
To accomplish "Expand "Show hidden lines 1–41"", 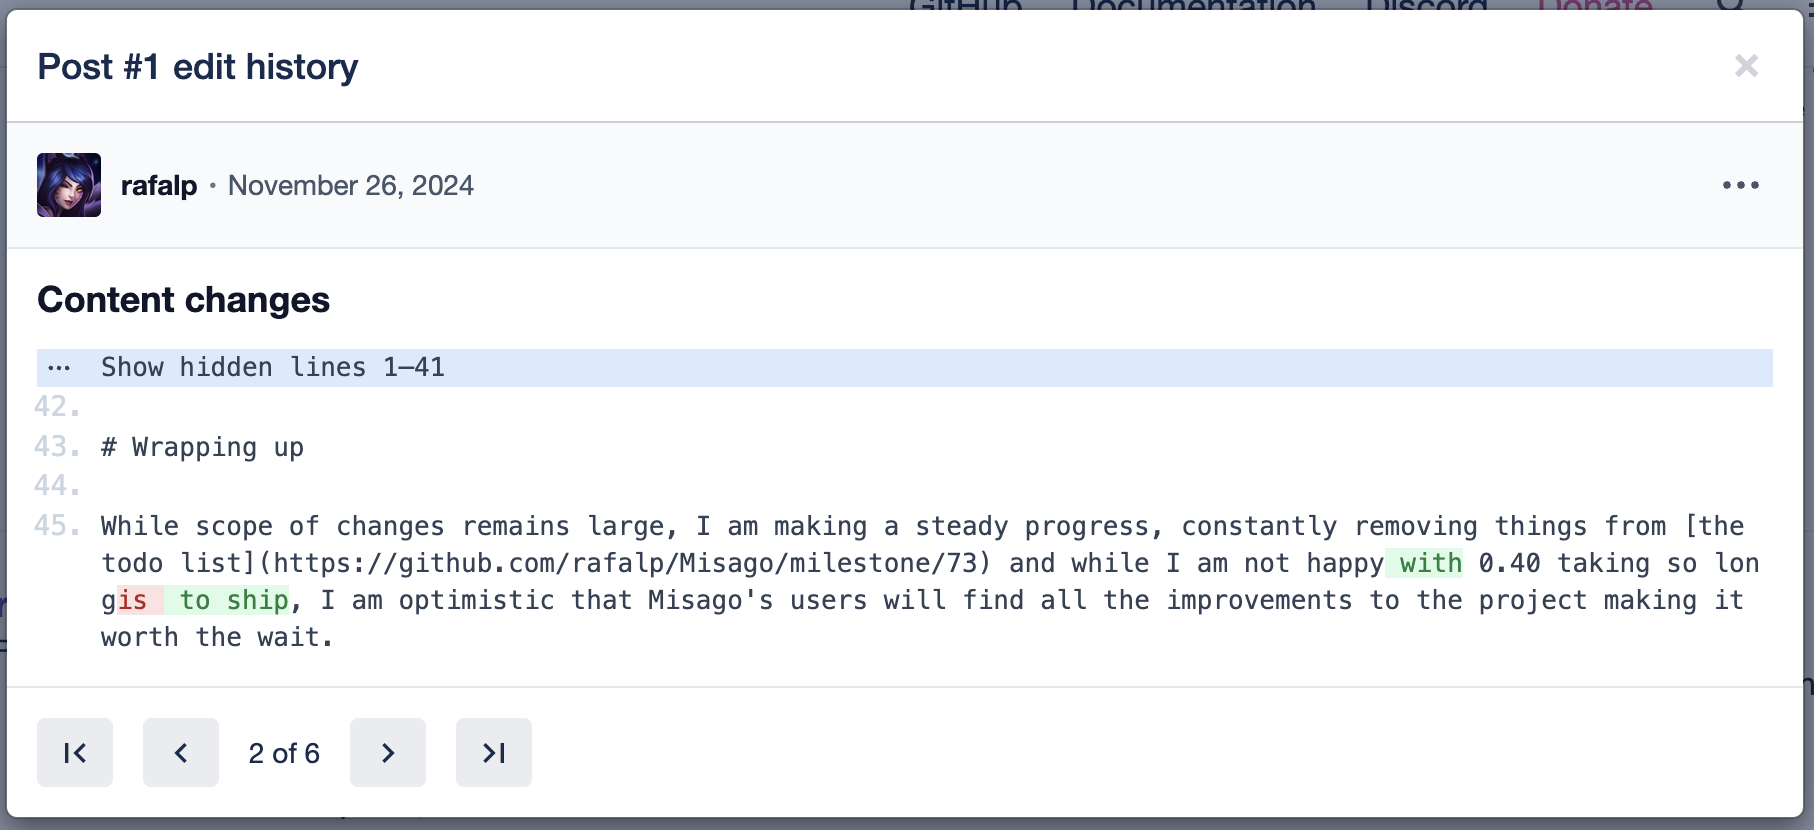I will (272, 368).
